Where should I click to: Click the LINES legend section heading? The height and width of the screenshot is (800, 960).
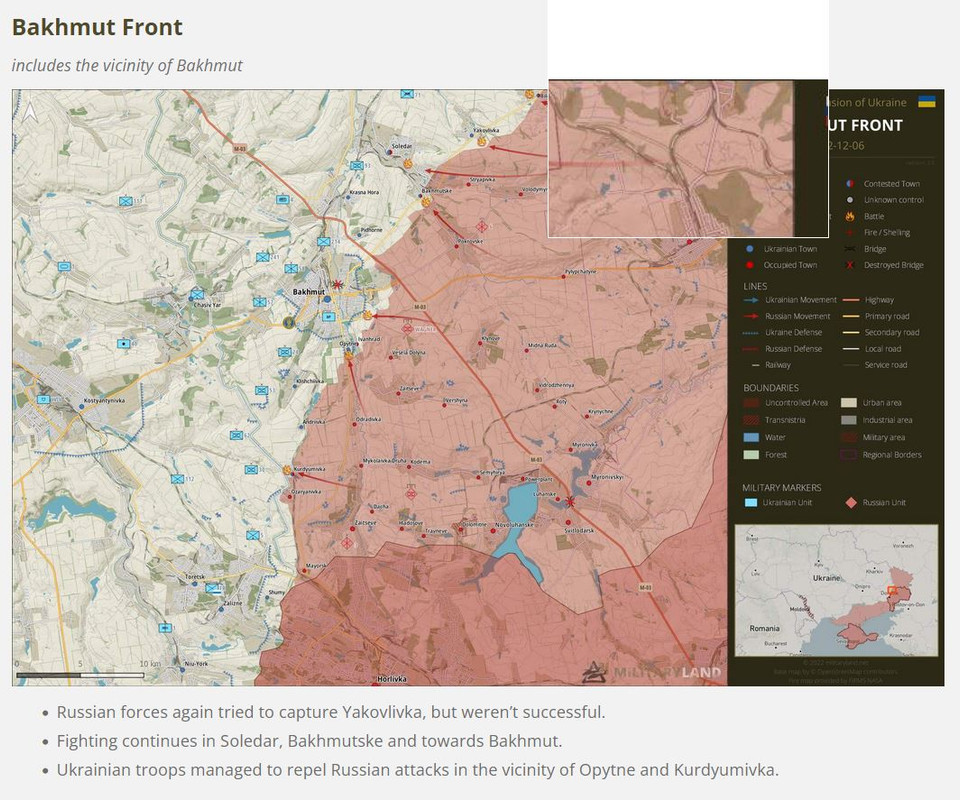[755, 286]
